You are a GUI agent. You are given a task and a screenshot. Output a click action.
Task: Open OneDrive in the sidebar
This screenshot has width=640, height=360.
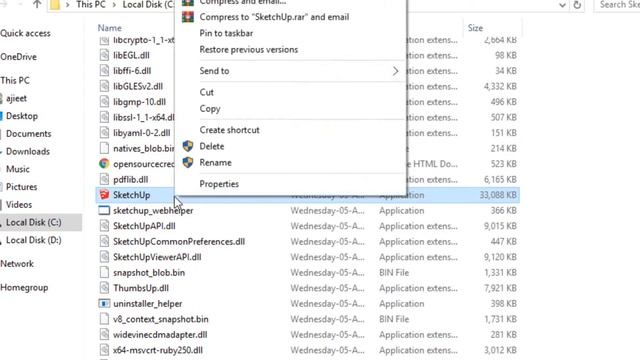18,57
